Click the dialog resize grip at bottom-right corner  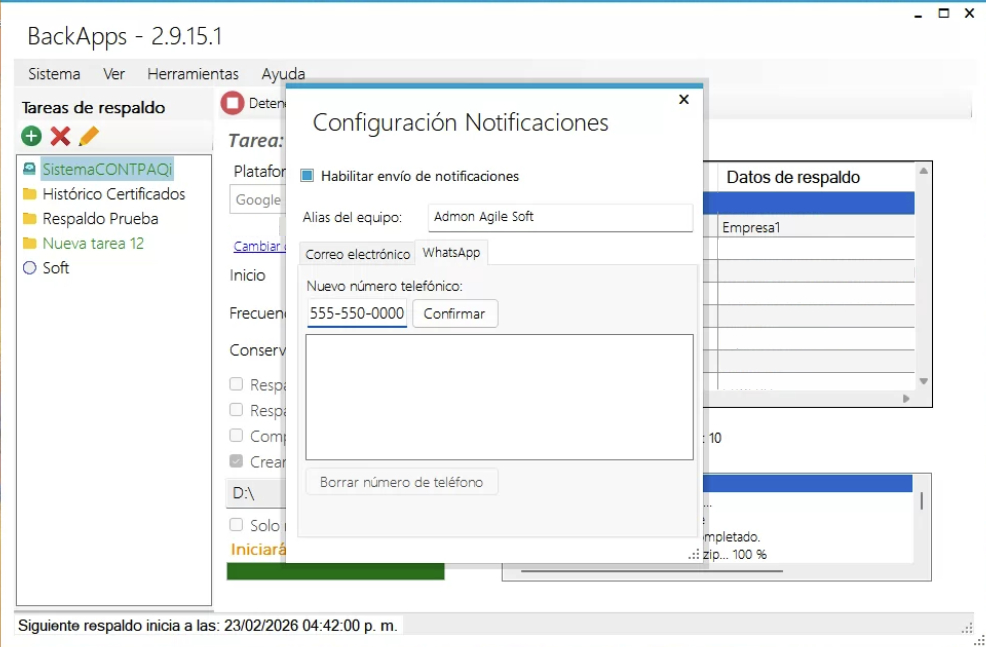coord(694,555)
